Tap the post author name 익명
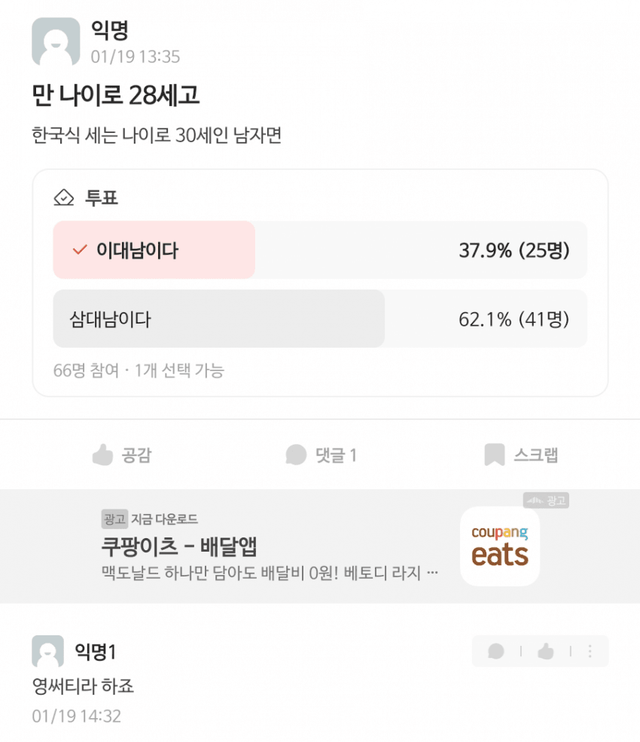640x742 pixels. (110, 32)
